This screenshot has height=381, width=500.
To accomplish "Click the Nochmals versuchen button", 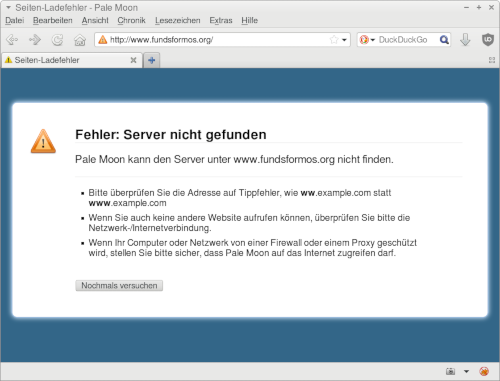I will point(119,286).
